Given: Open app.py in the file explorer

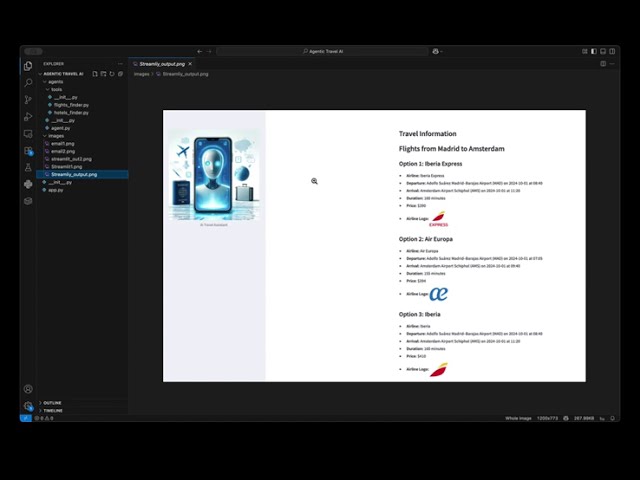Looking at the screenshot, I should point(55,189).
